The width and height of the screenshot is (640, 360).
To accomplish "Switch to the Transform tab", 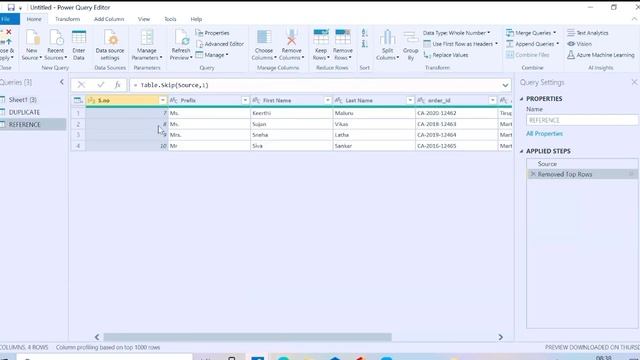I will 67,19.
